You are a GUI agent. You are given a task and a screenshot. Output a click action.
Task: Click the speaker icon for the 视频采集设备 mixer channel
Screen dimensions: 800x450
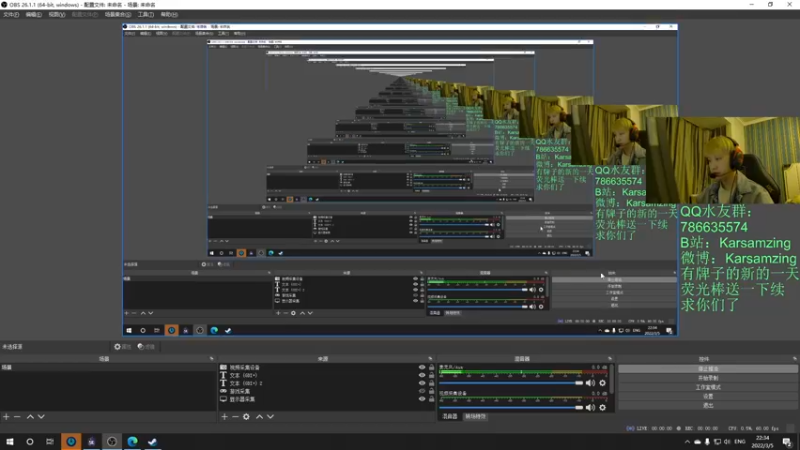(590, 408)
